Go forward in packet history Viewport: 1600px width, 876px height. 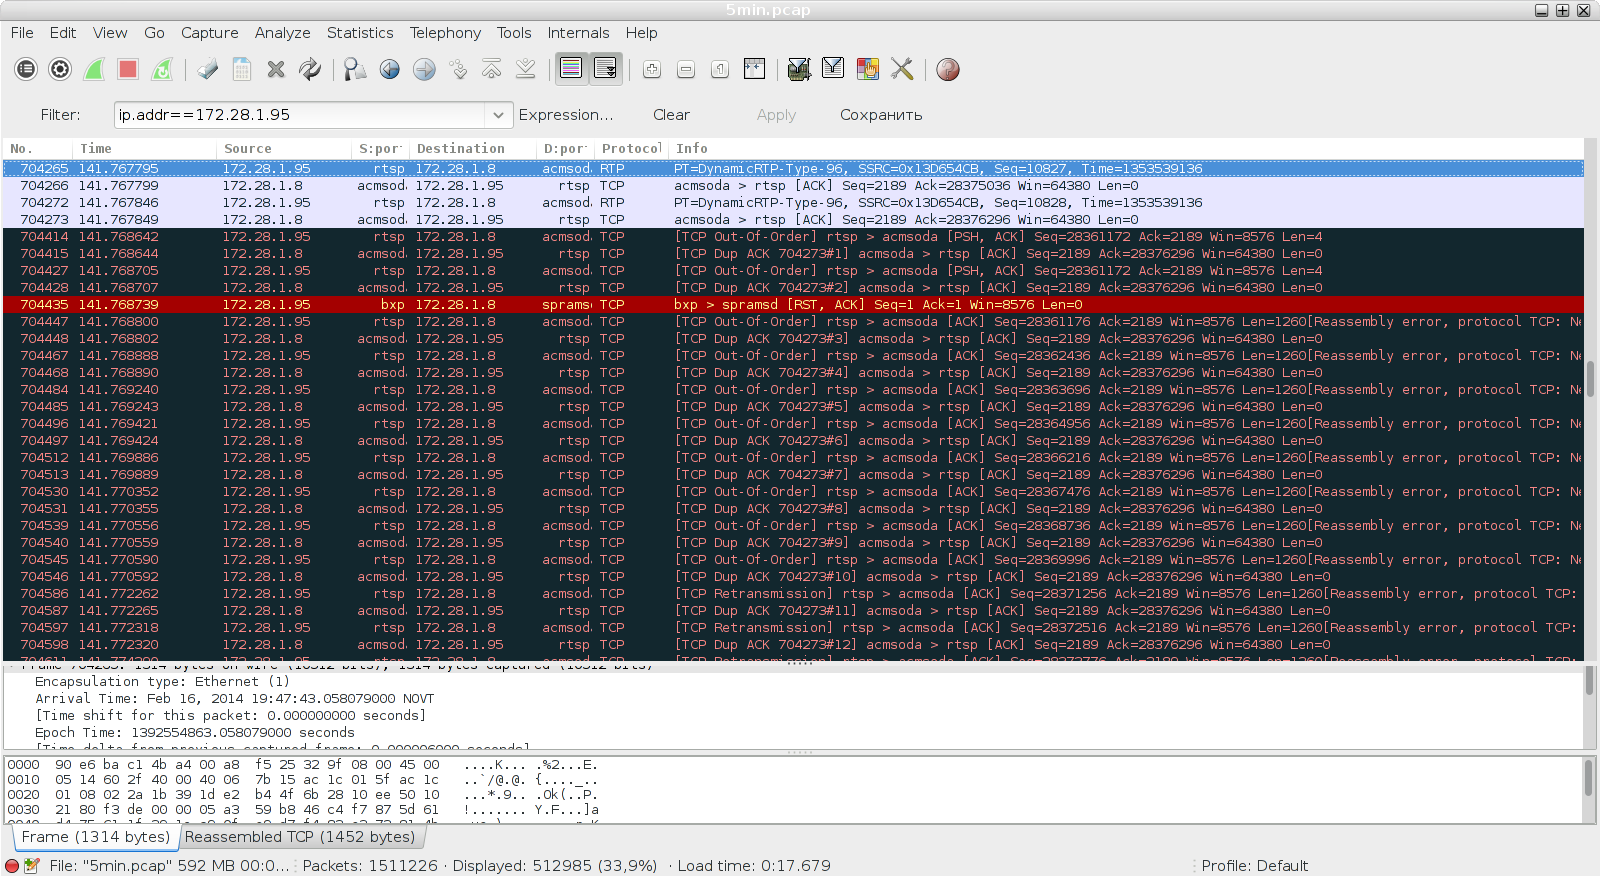click(x=424, y=69)
